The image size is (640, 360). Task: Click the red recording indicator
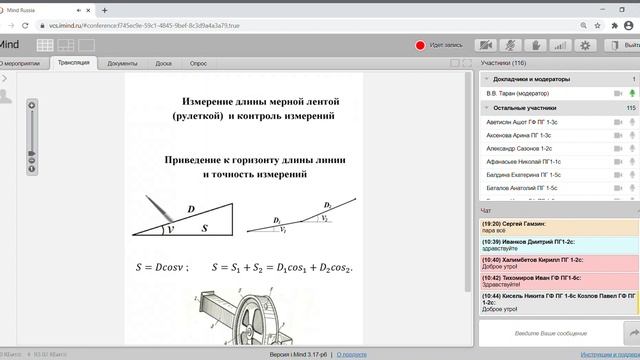420,45
